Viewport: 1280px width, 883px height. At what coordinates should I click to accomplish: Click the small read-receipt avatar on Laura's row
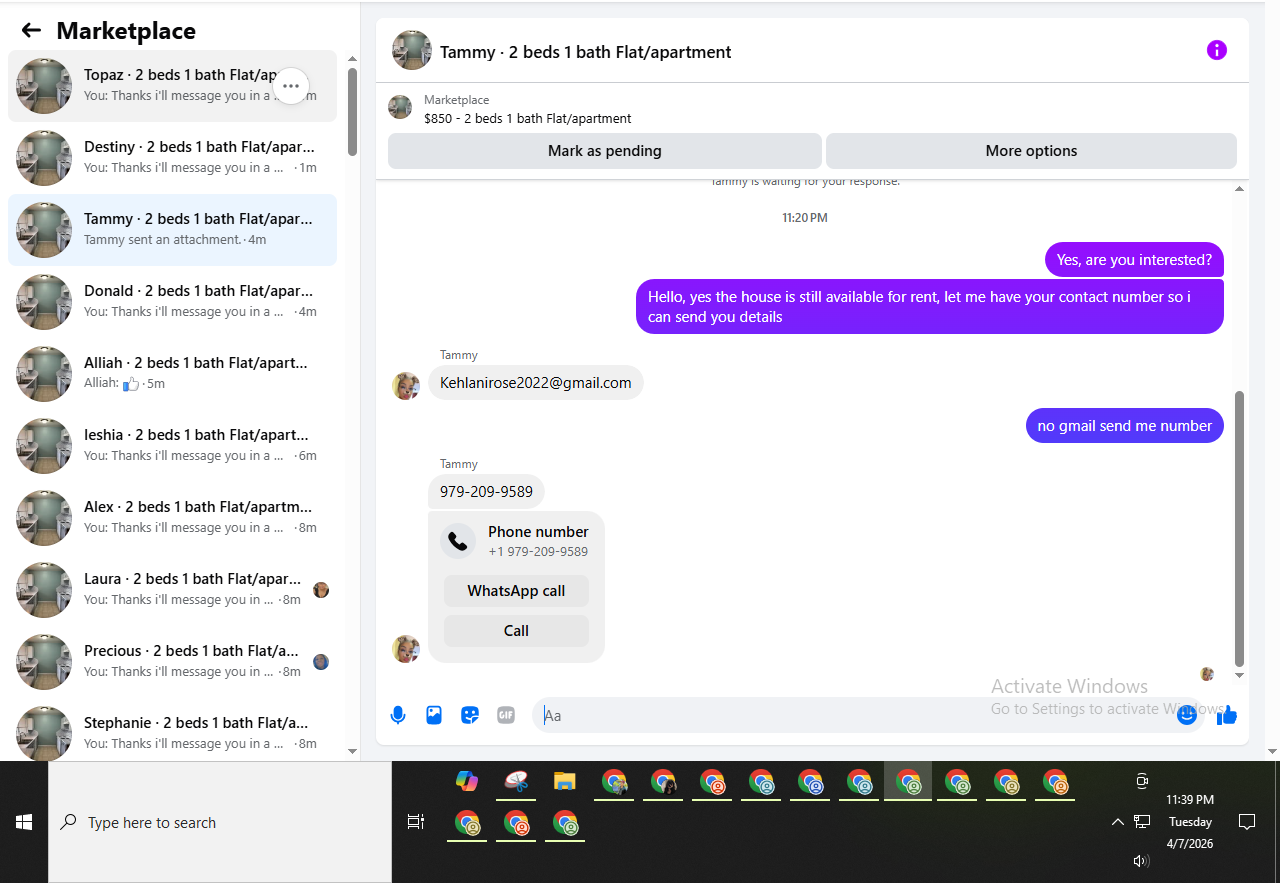click(x=321, y=590)
